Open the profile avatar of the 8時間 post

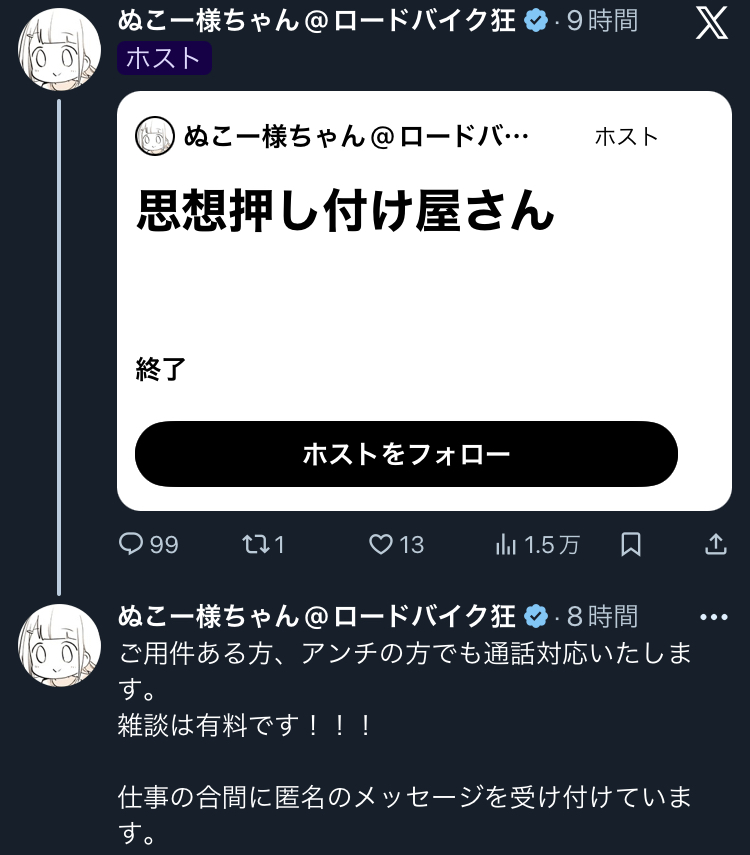60,645
